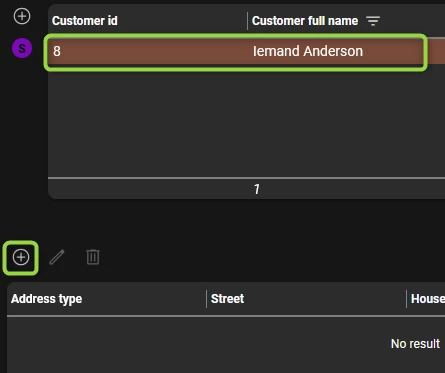Sort by Address type column header
This screenshot has height=373, width=445.
click(46, 299)
